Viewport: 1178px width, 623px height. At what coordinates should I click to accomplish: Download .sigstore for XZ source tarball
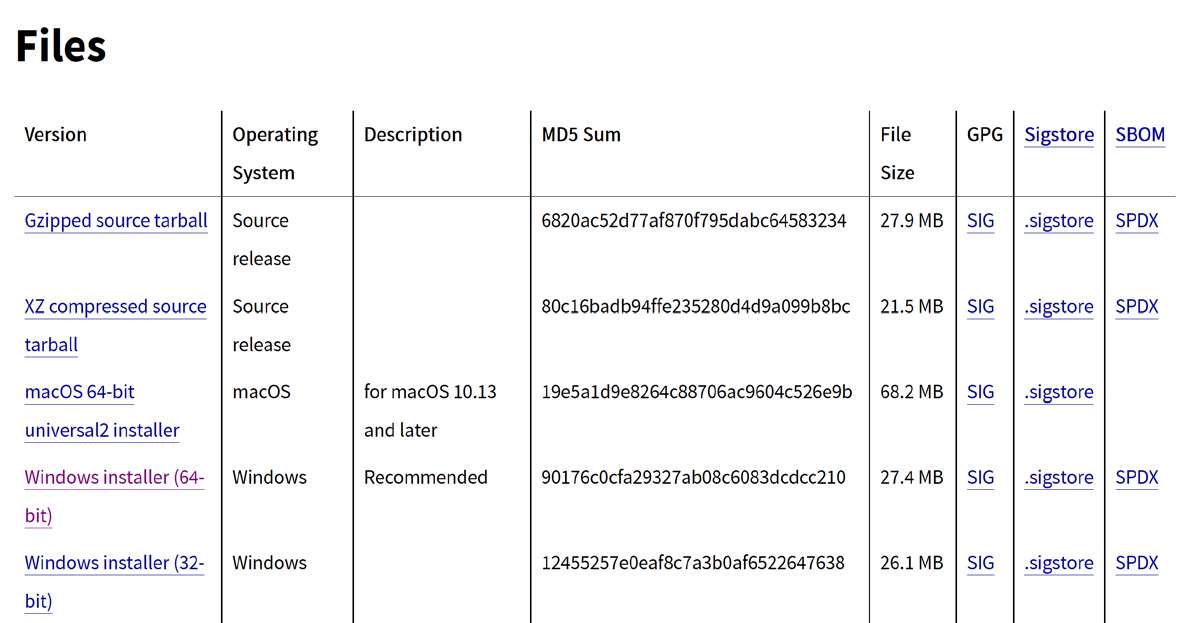click(1059, 307)
